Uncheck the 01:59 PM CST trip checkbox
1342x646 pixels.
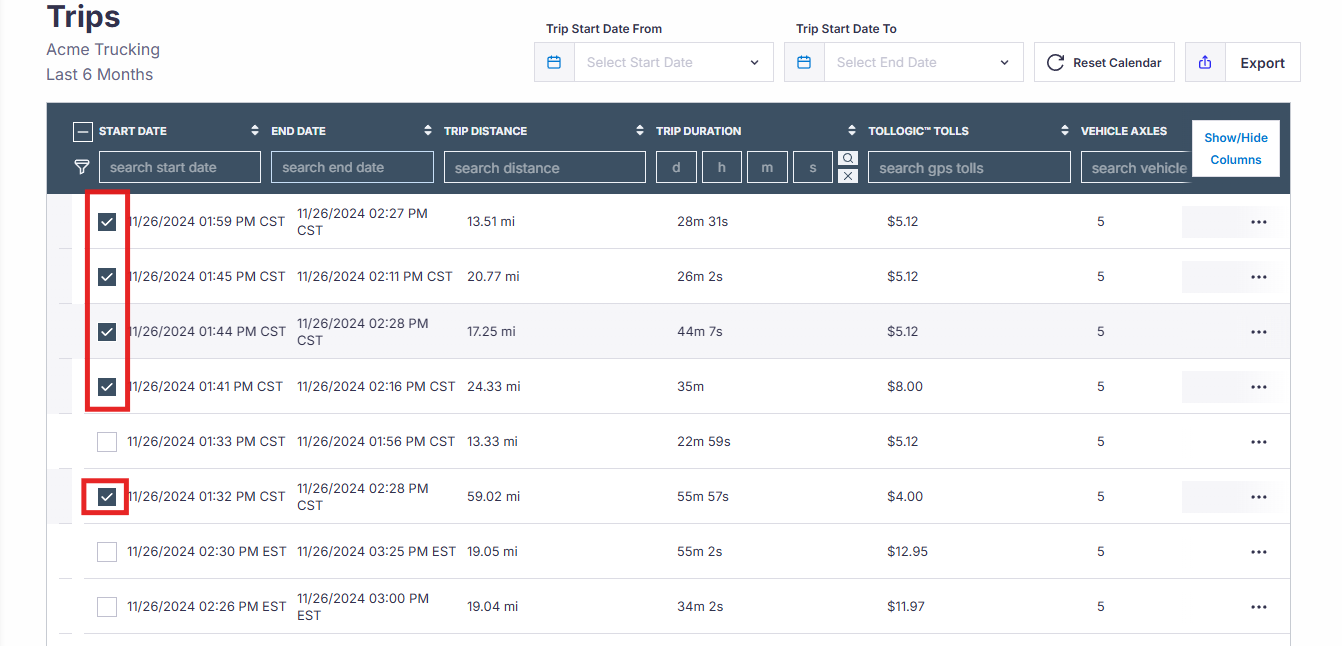pyautogui.click(x=107, y=221)
